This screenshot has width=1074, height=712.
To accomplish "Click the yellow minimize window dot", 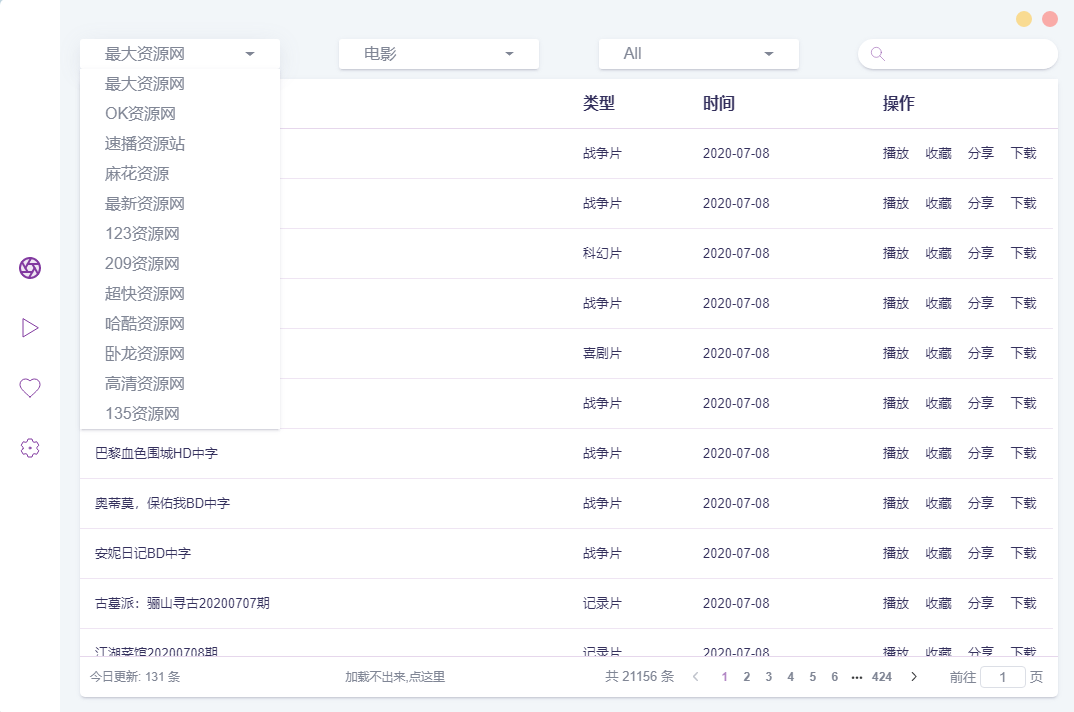I will click(x=1024, y=19).
